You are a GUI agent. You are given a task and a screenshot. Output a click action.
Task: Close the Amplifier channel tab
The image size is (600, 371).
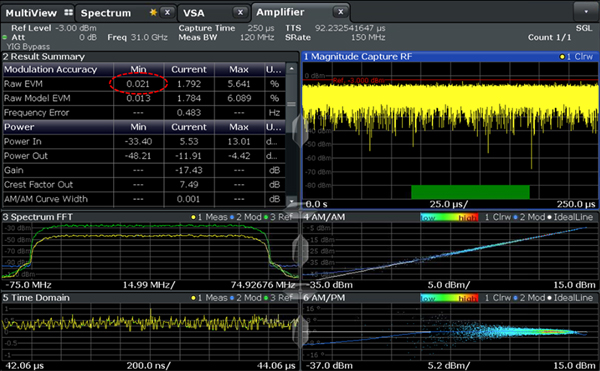click(x=340, y=12)
